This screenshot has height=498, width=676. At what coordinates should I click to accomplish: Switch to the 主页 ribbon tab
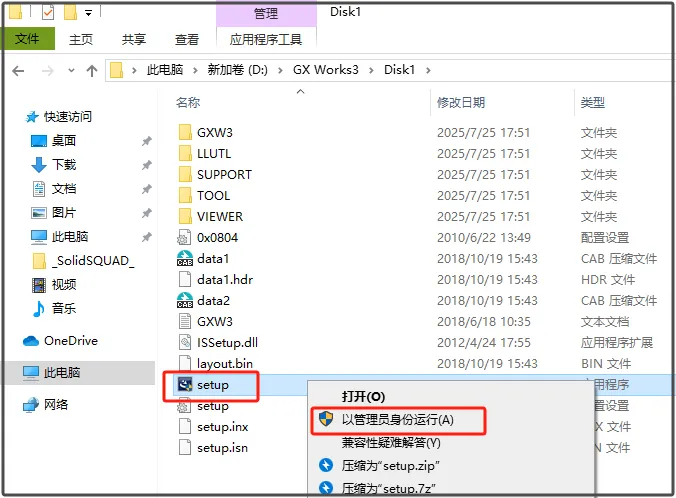click(81, 40)
